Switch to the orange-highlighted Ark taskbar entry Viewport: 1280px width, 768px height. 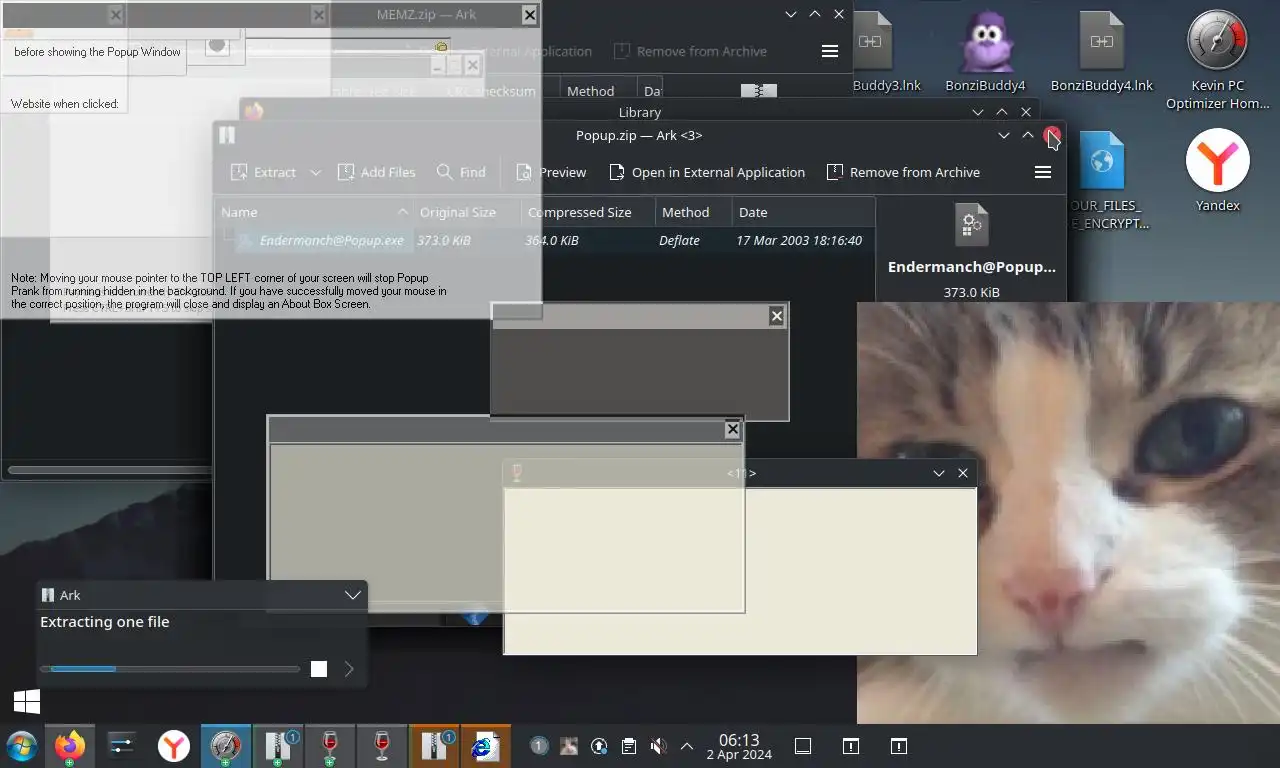tap(434, 746)
